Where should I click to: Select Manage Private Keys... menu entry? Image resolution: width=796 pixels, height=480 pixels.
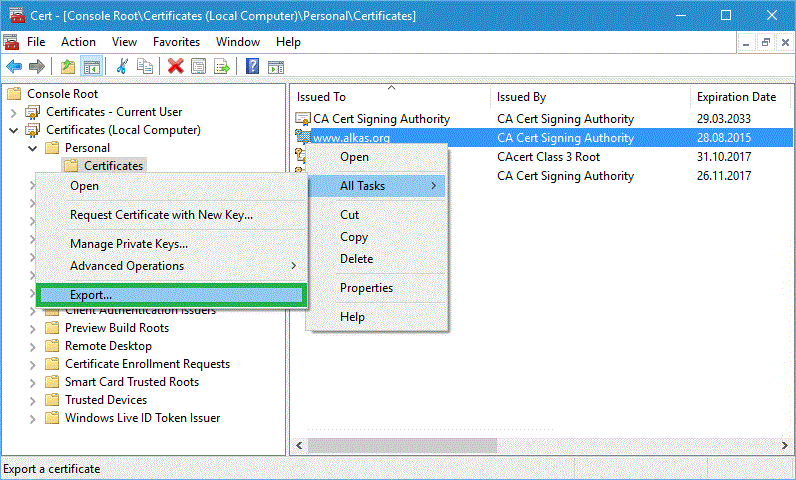click(x=129, y=244)
